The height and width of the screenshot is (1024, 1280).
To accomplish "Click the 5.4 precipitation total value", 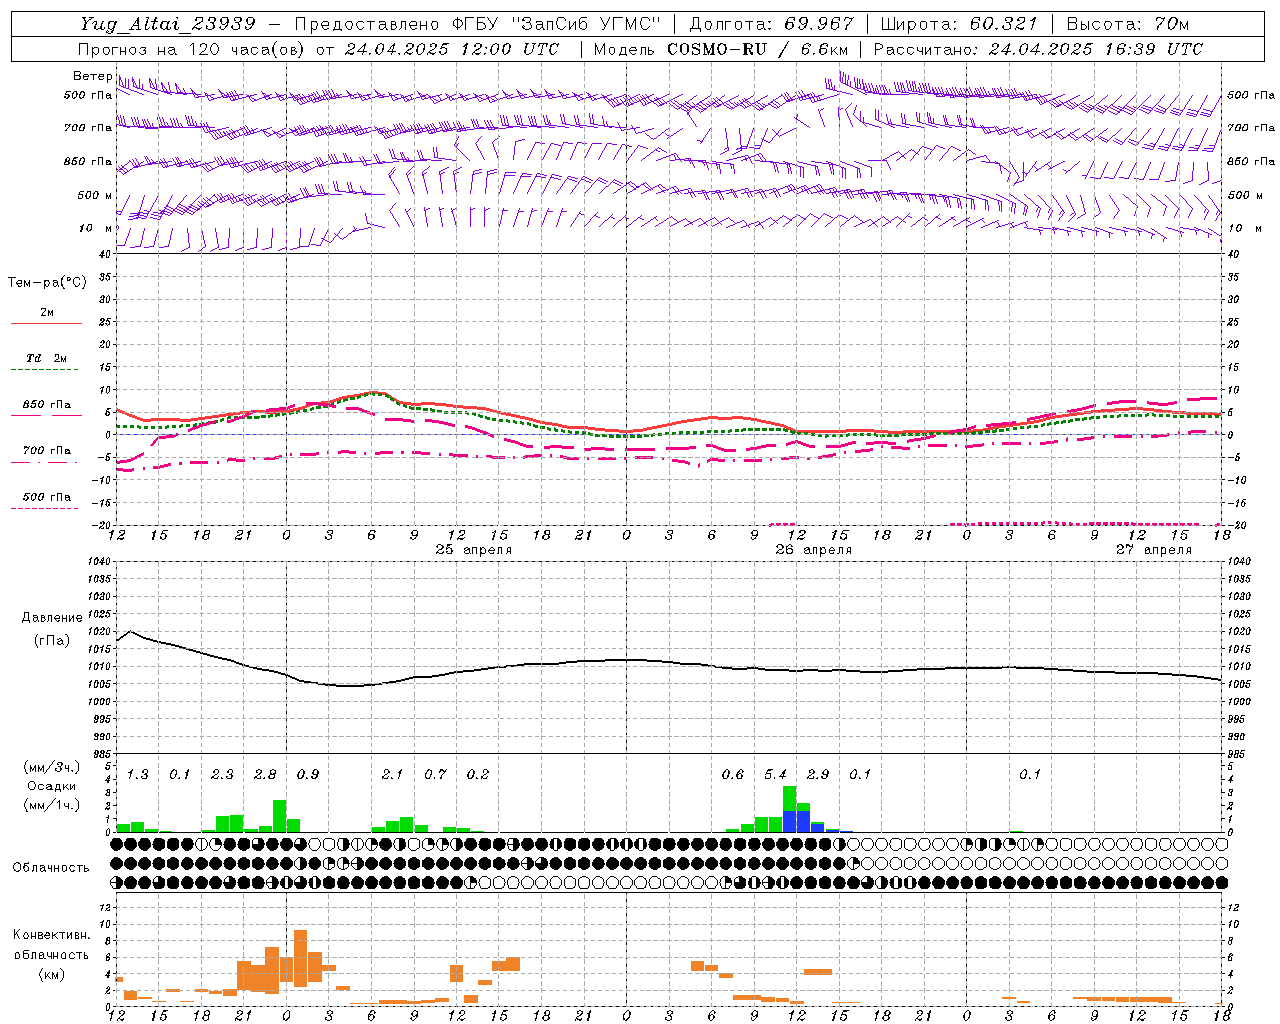I will coord(775,774).
